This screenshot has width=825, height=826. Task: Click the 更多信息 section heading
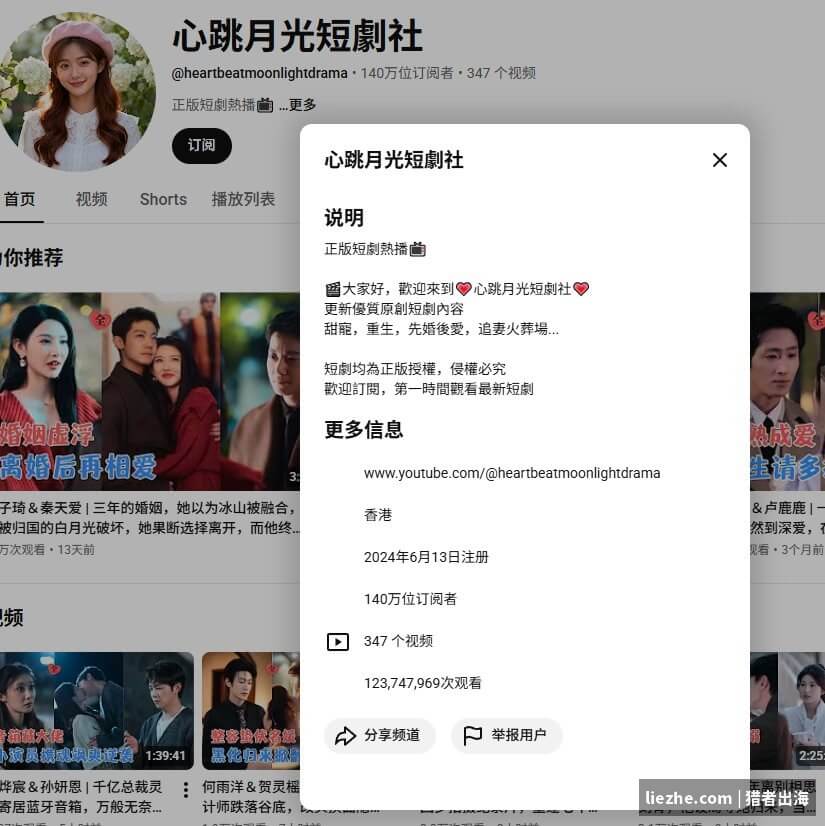point(364,429)
